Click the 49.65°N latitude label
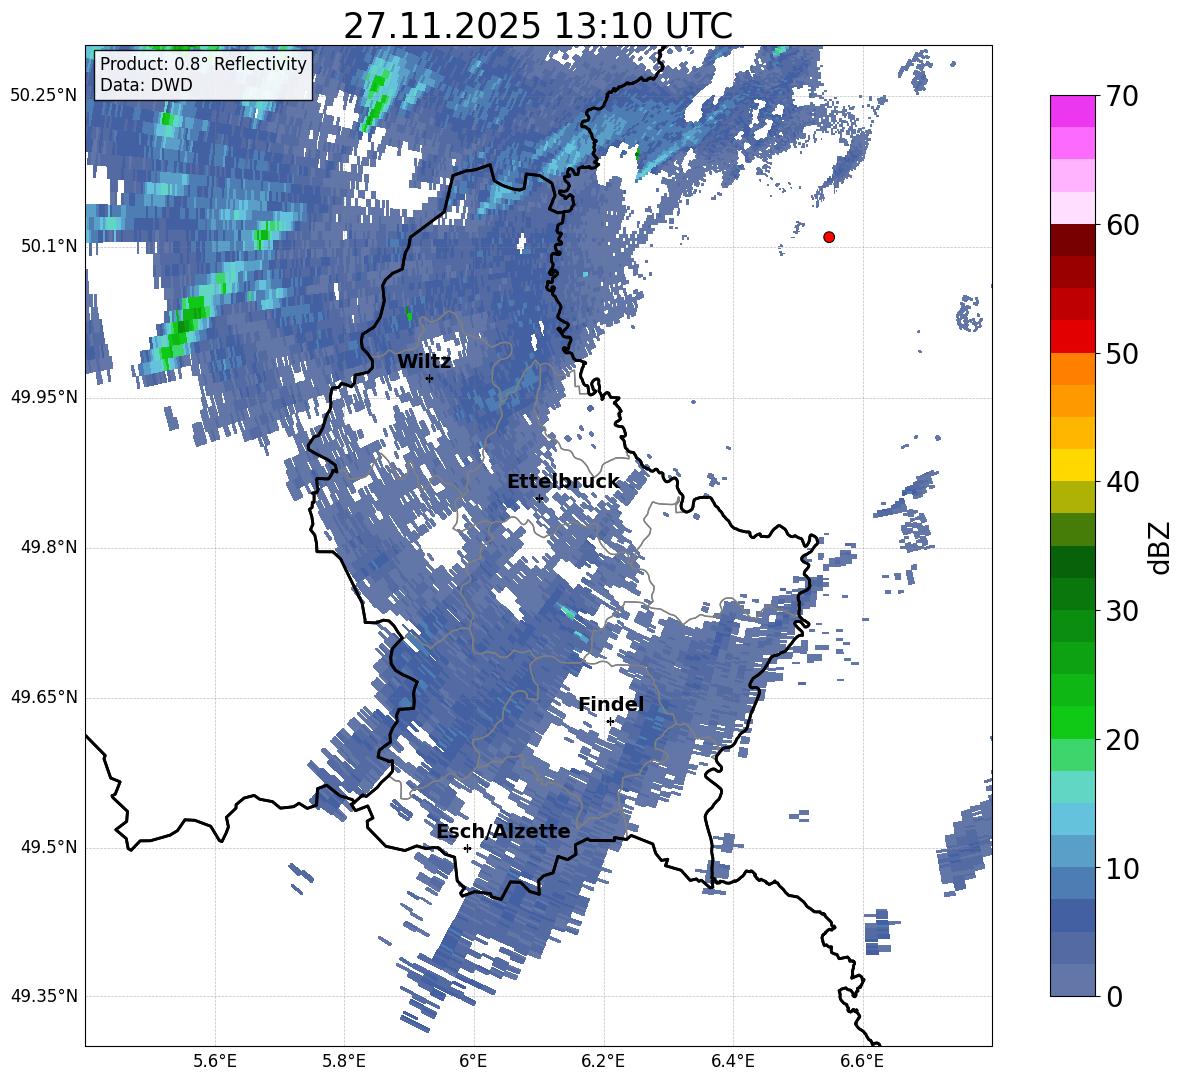Viewport: 1184px width, 1081px height. (43, 697)
